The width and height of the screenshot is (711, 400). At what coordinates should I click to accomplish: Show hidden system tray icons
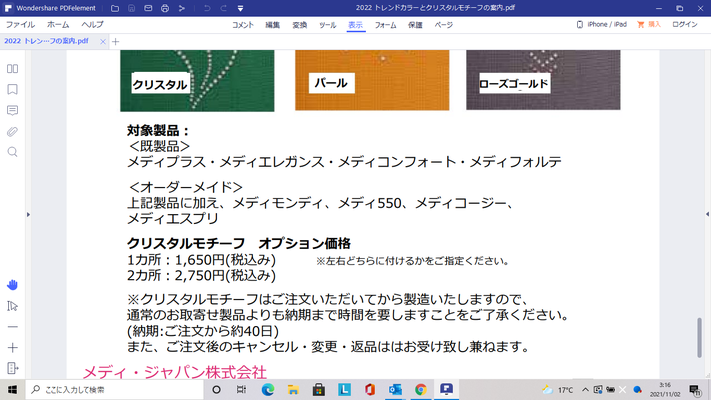[585, 390]
